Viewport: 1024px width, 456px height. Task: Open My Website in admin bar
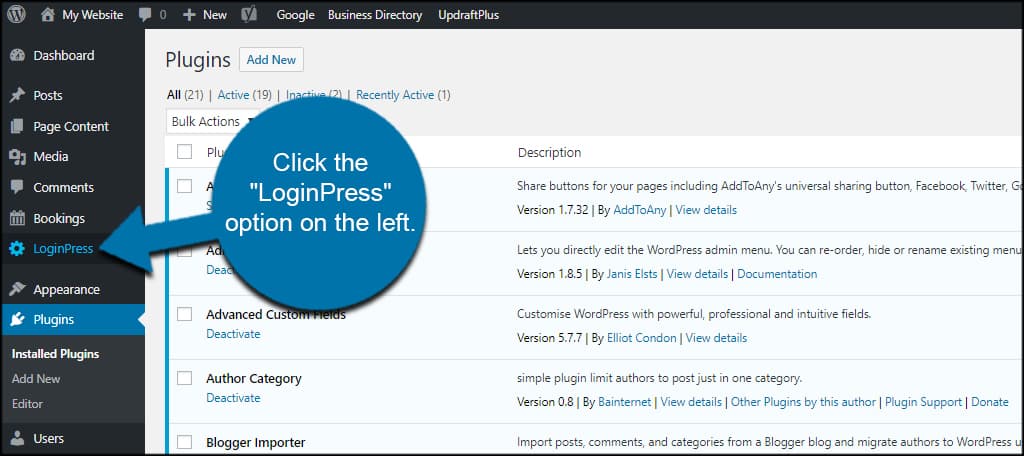click(x=93, y=14)
